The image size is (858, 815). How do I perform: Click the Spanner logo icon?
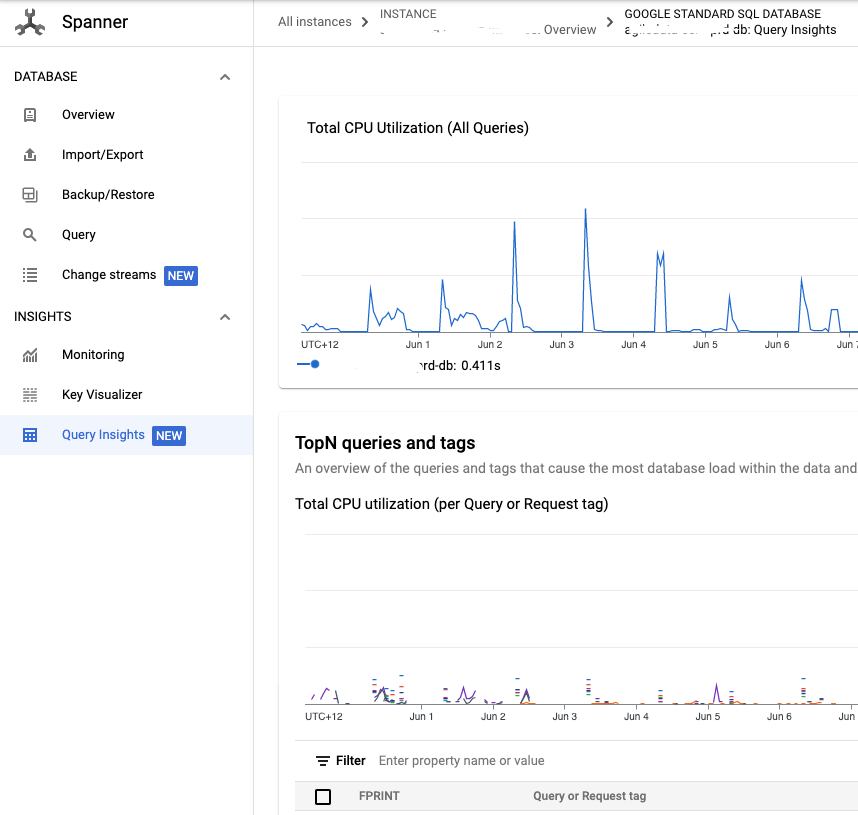(x=30, y=22)
